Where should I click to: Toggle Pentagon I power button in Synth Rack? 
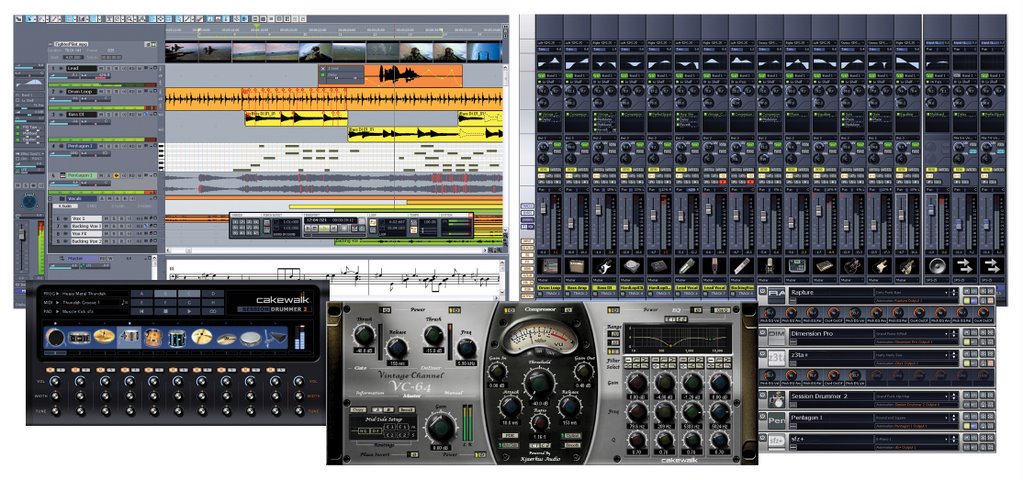point(763,416)
